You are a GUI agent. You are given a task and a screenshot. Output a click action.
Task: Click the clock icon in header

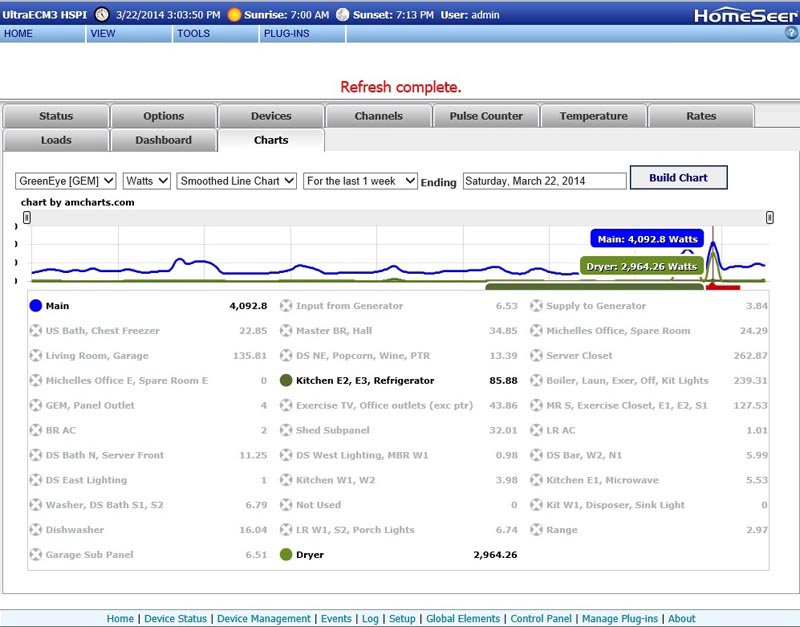click(102, 15)
